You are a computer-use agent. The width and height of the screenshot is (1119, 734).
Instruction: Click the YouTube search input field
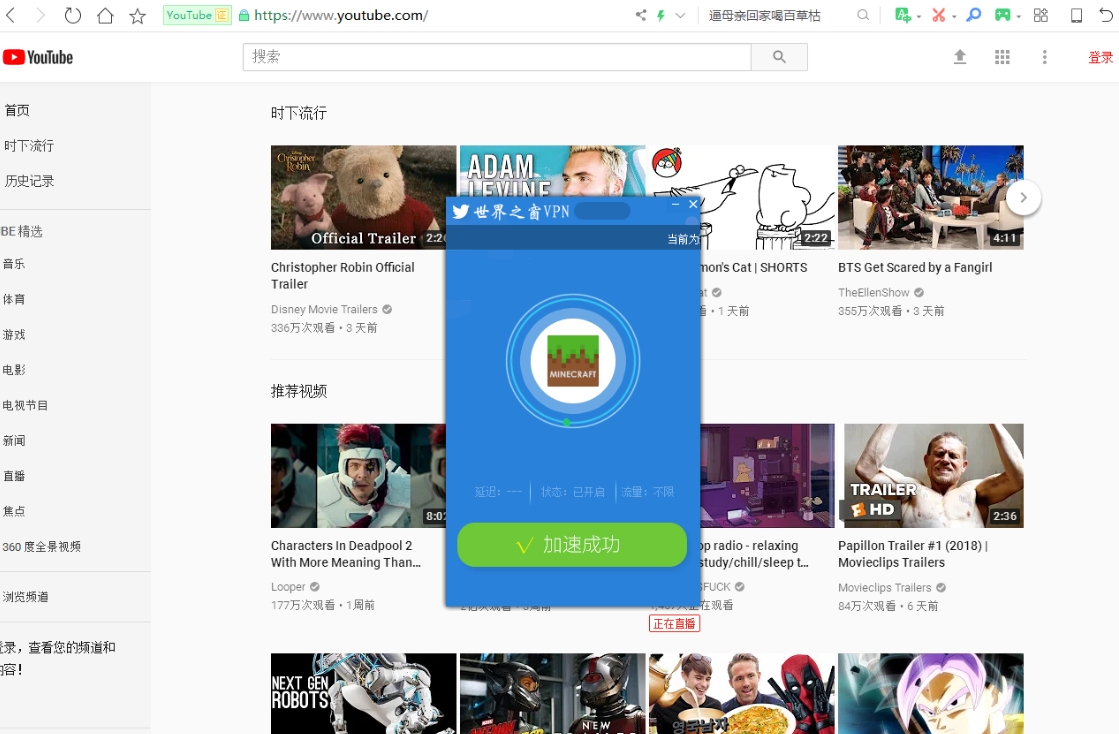click(497, 57)
